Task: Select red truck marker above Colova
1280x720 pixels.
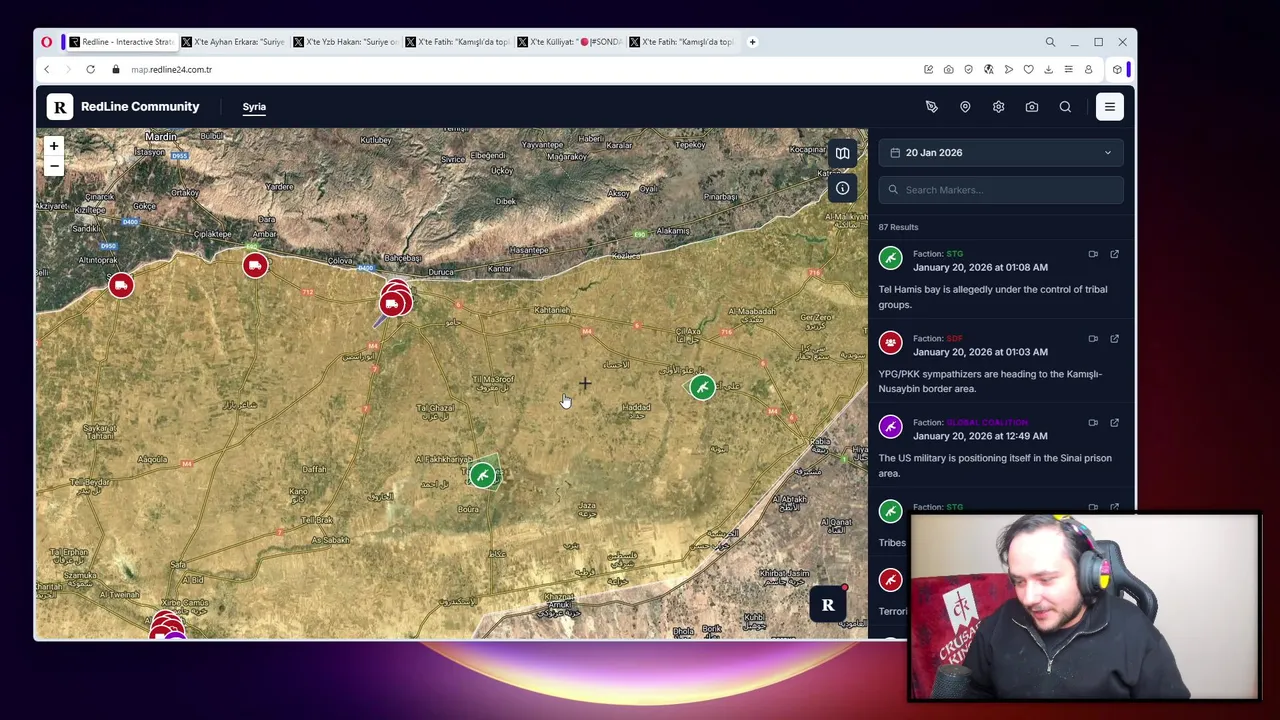Action: (x=255, y=265)
